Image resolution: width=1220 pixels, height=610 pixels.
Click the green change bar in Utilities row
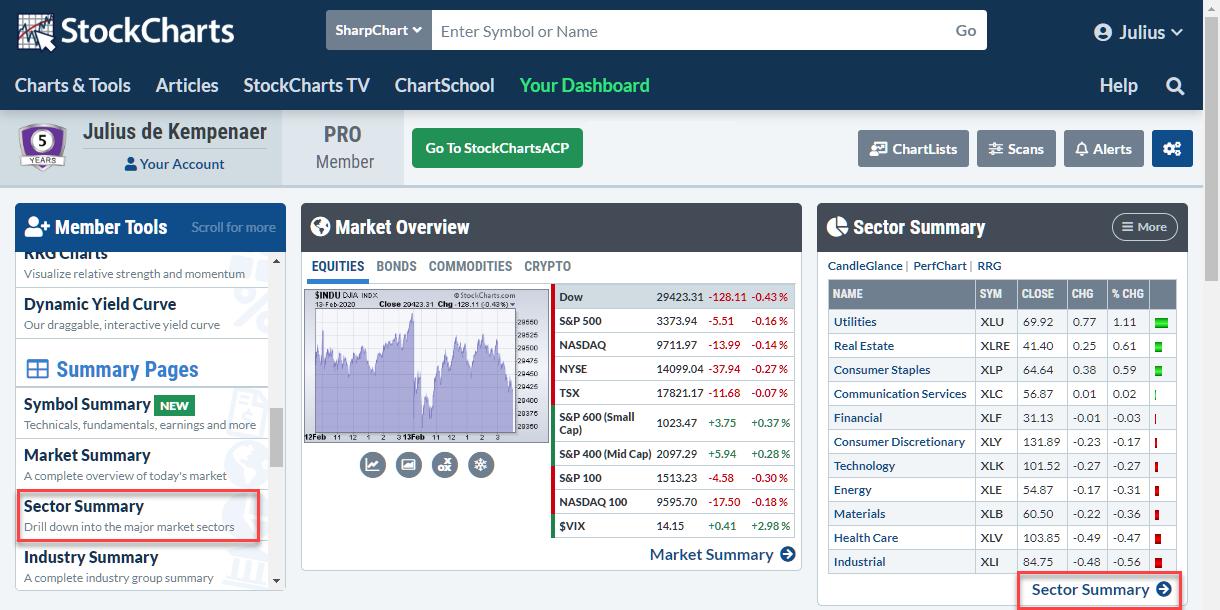point(1162,323)
